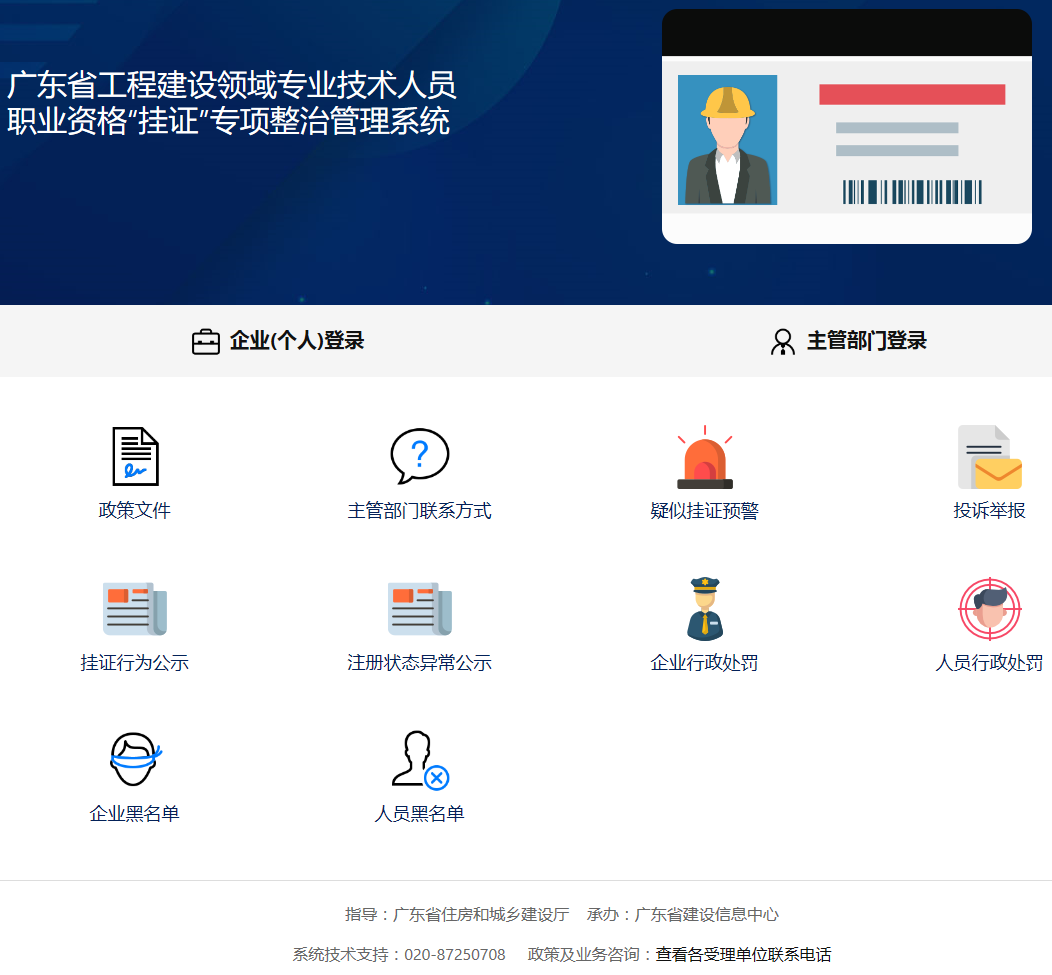This screenshot has width=1052, height=975.
Task: Select the 疑似挂证预警 text label
Action: pos(704,511)
